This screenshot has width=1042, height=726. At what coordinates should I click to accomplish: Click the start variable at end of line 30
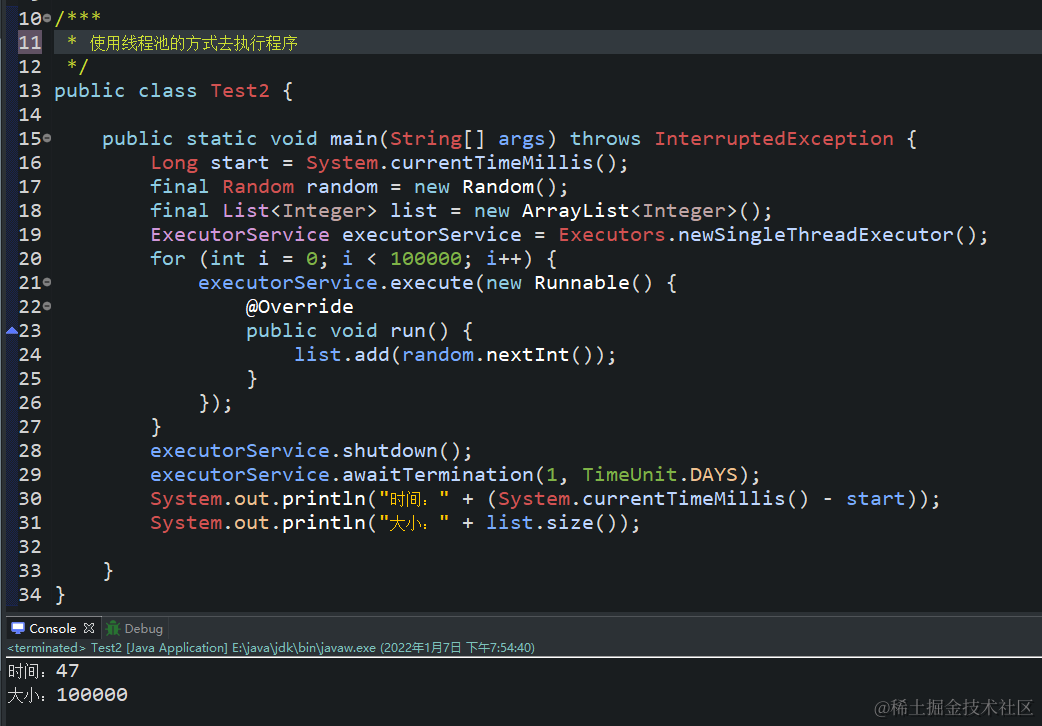pos(875,499)
